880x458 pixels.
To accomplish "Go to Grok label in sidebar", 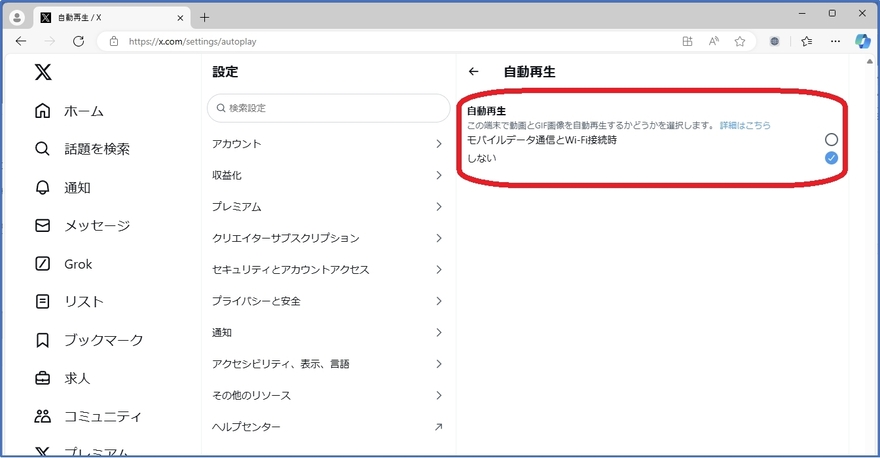I will point(78,264).
